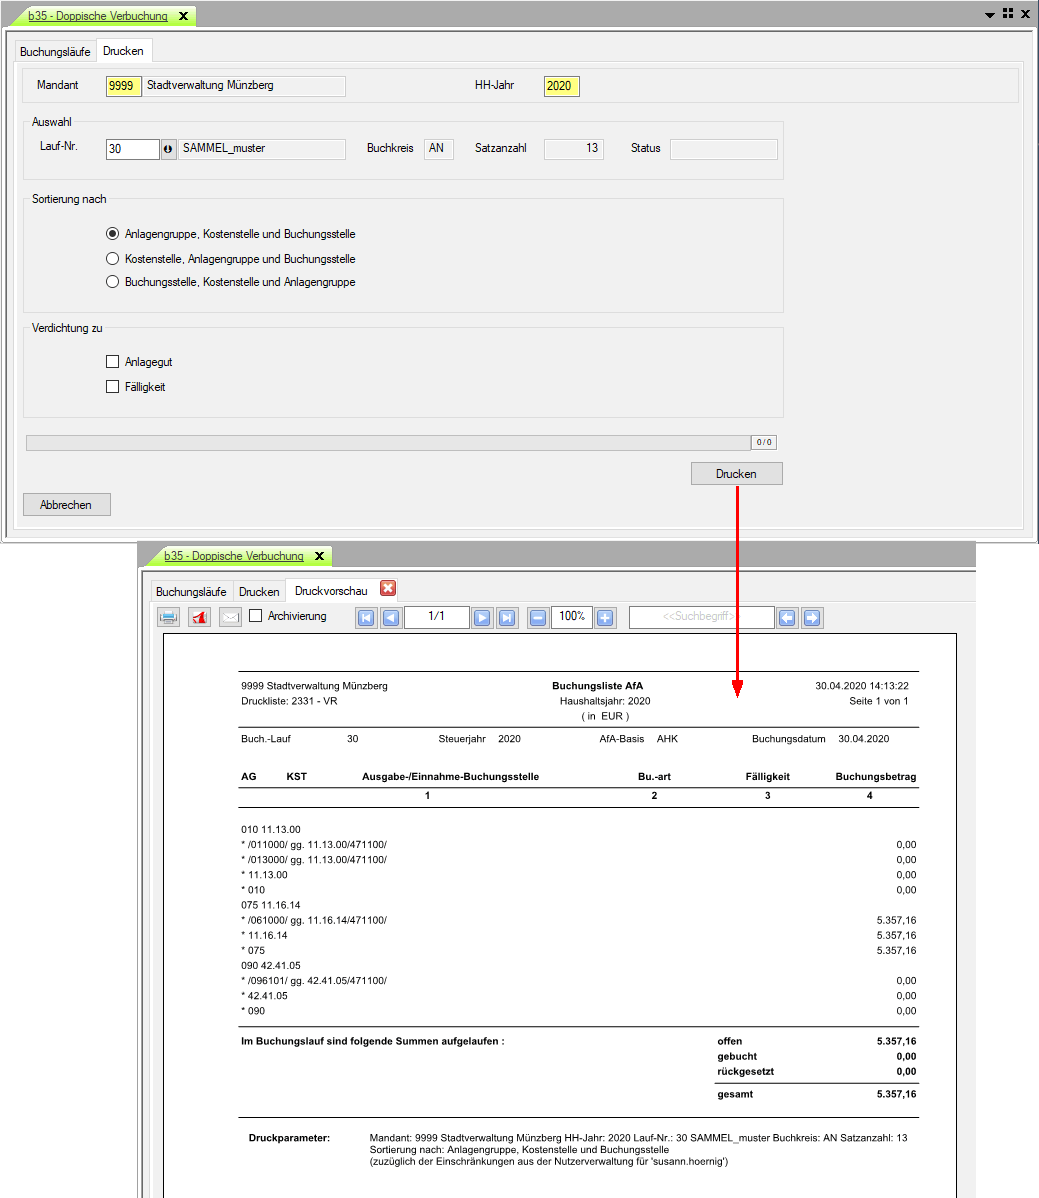Tick the Fälligkeit checkbox
Image resolution: width=1039 pixels, height=1198 pixels.
click(113, 387)
